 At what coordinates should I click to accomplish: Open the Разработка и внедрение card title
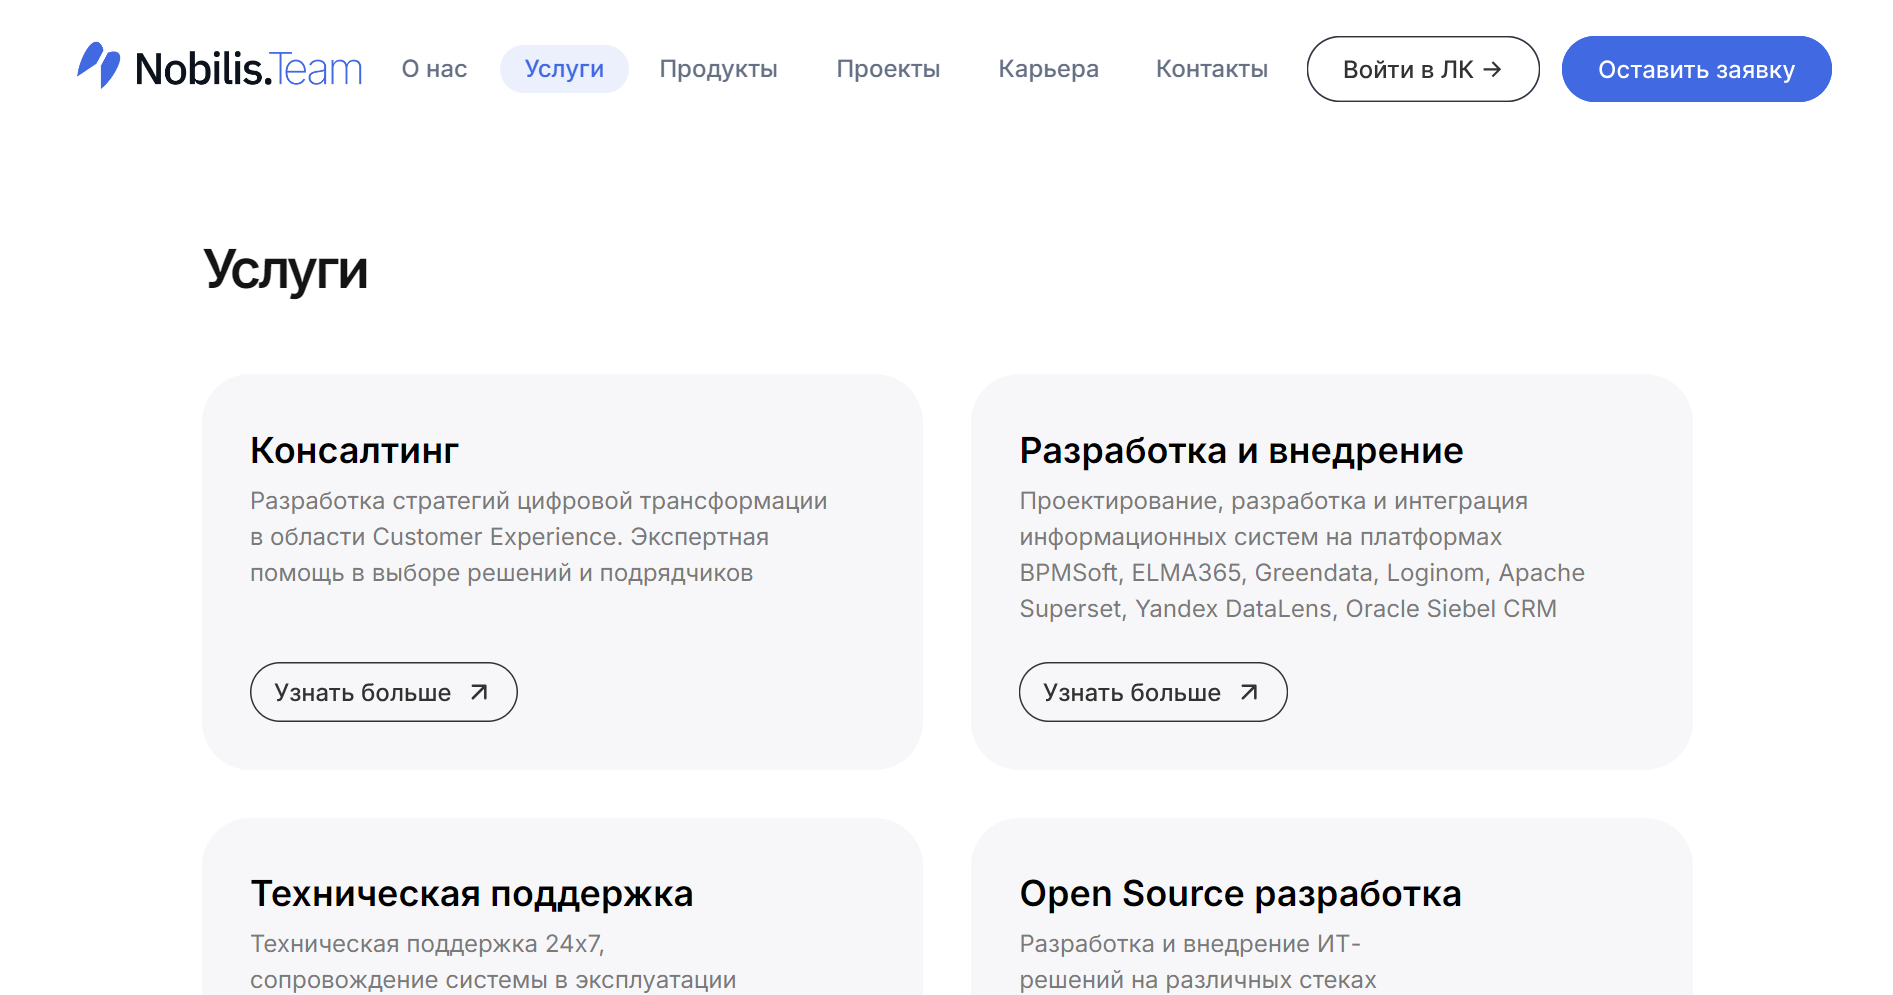click(x=1241, y=449)
